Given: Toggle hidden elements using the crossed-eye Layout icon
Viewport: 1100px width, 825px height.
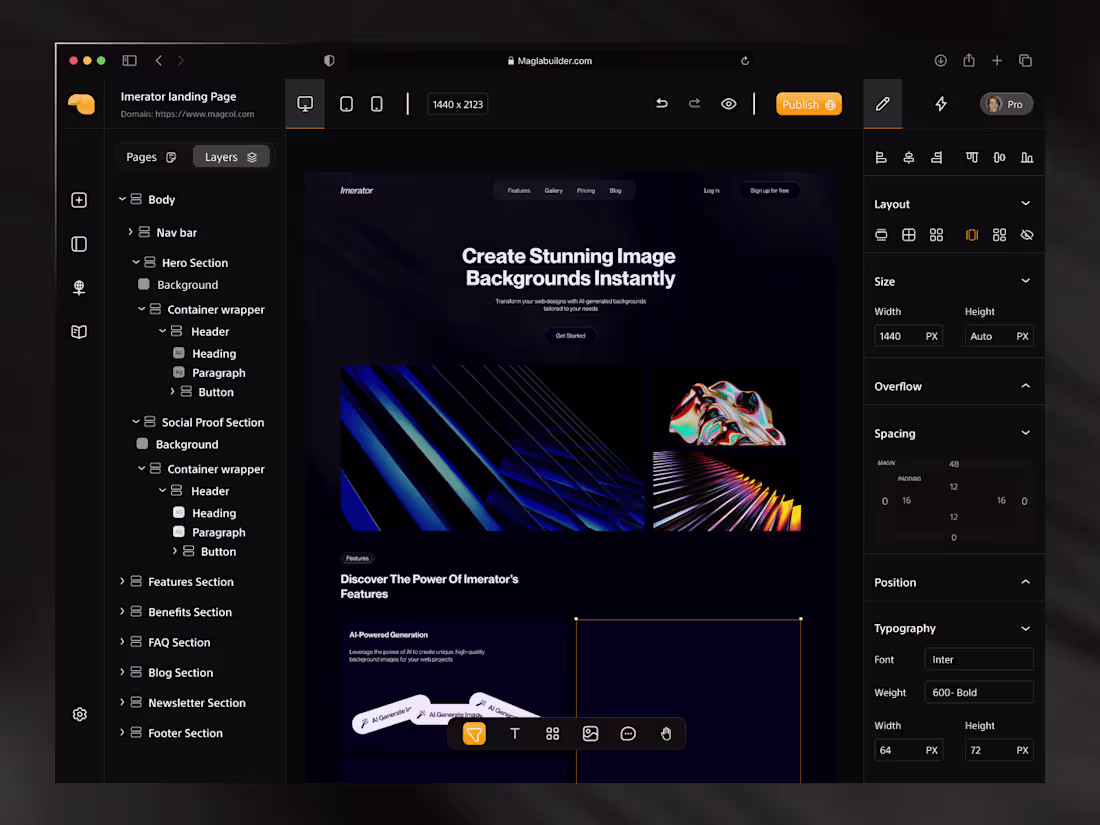Looking at the screenshot, I should pyautogui.click(x=1026, y=234).
